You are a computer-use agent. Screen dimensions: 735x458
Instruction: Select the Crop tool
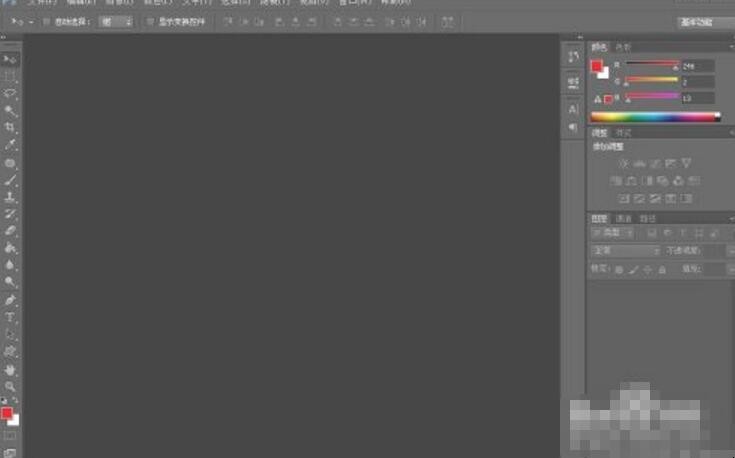coord(10,128)
